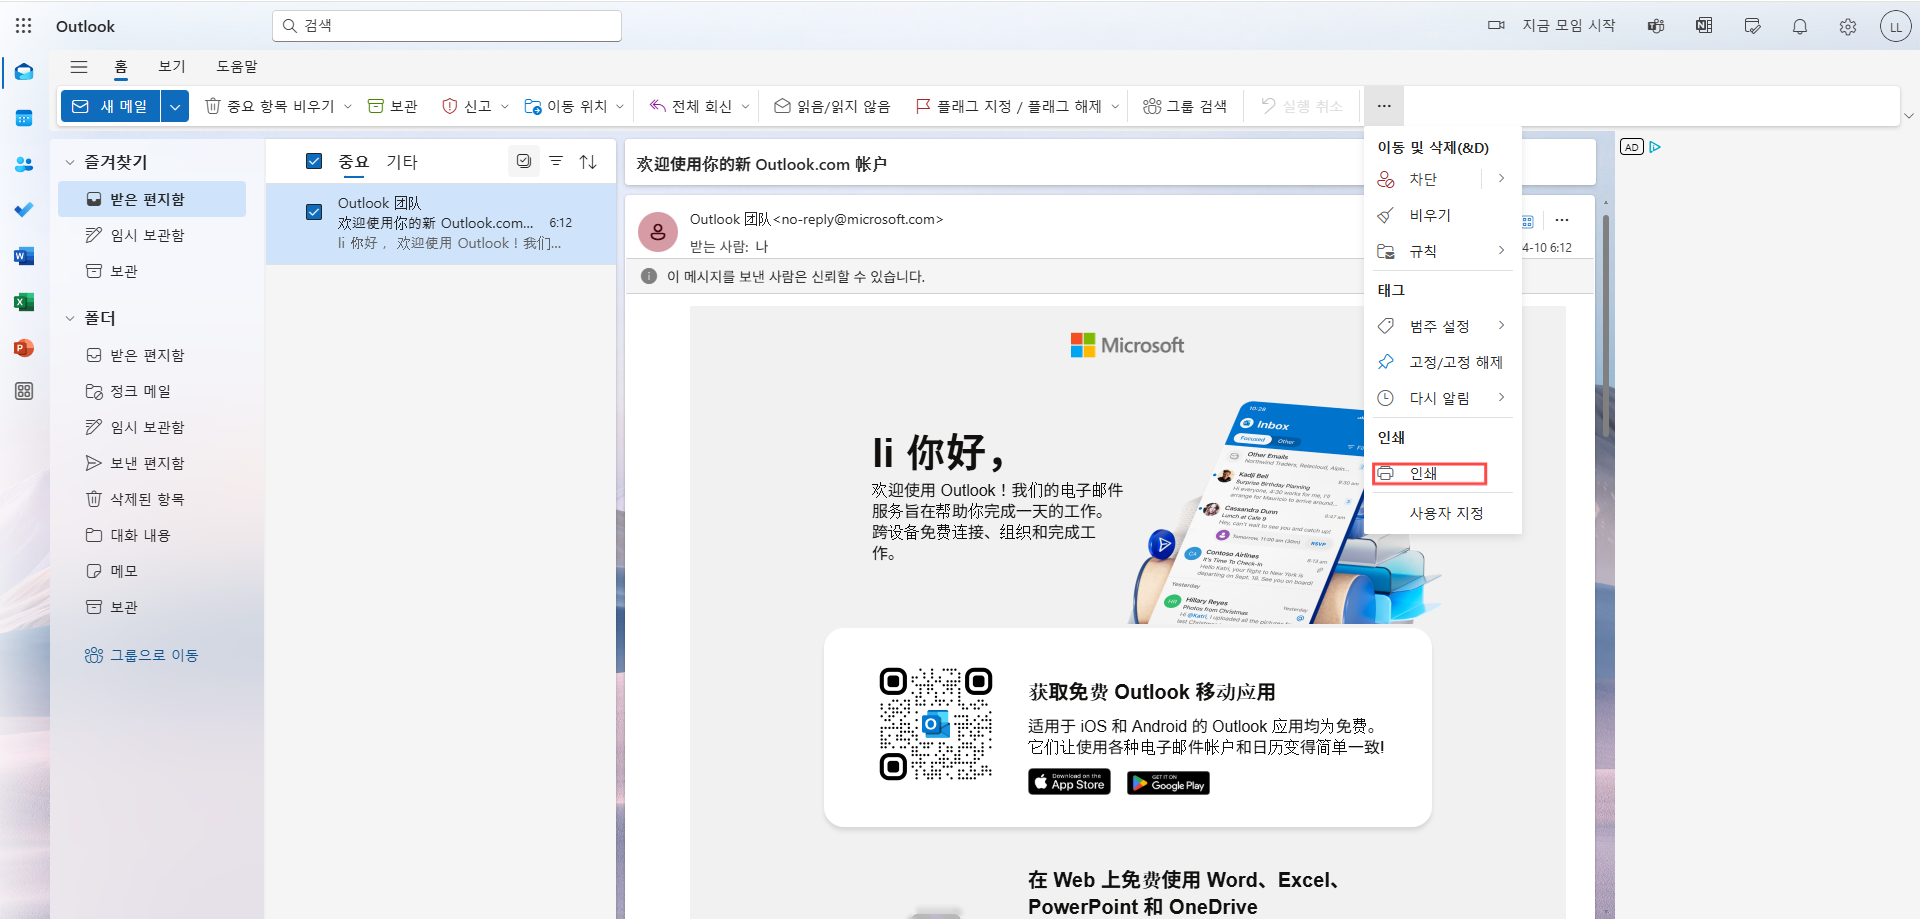The width and height of the screenshot is (1920, 919).
Task: Uncheck the Outlook 团队 message checkbox
Action: click(314, 212)
